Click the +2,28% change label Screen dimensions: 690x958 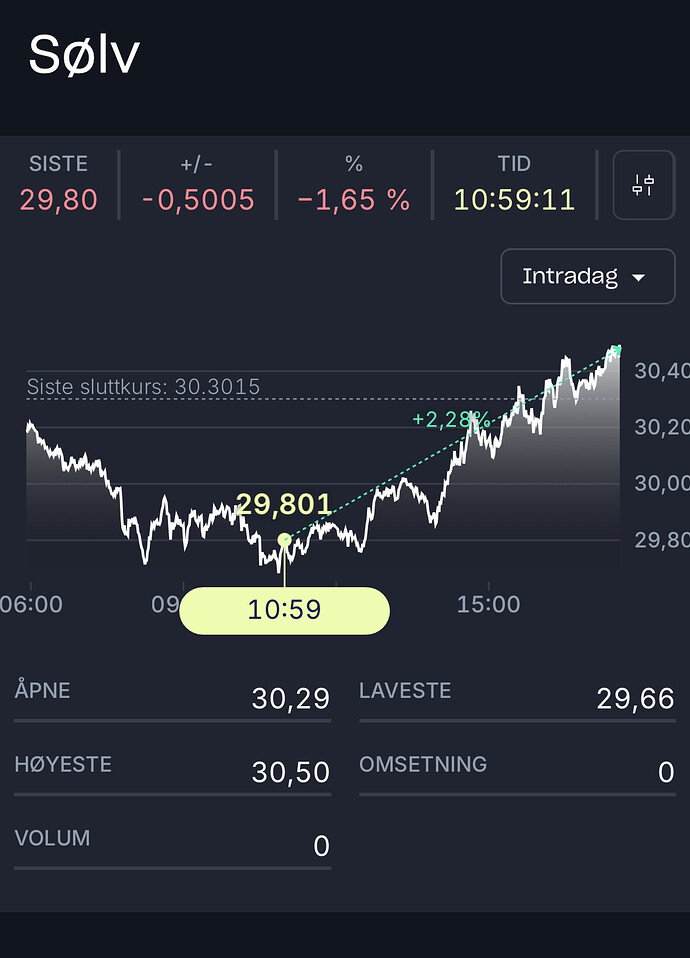tap(451, 419)
